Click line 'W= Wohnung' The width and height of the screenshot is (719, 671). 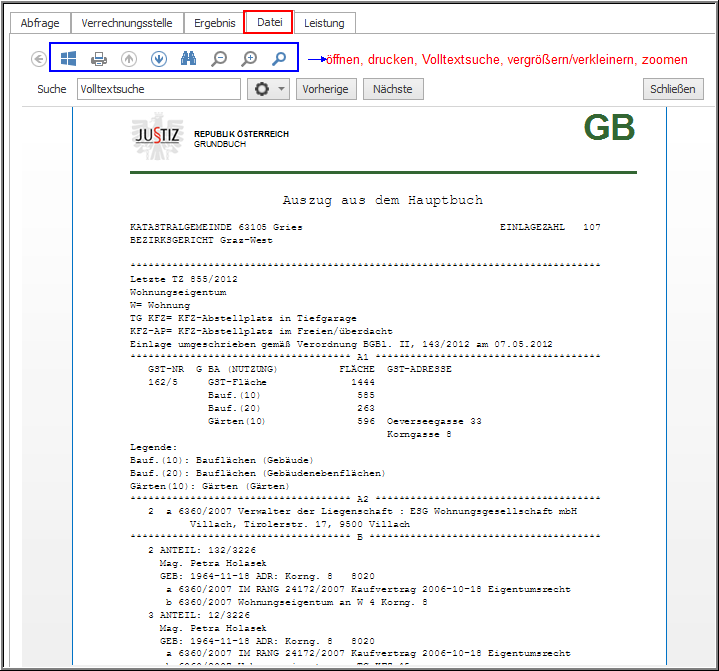(x=160, y=305)
